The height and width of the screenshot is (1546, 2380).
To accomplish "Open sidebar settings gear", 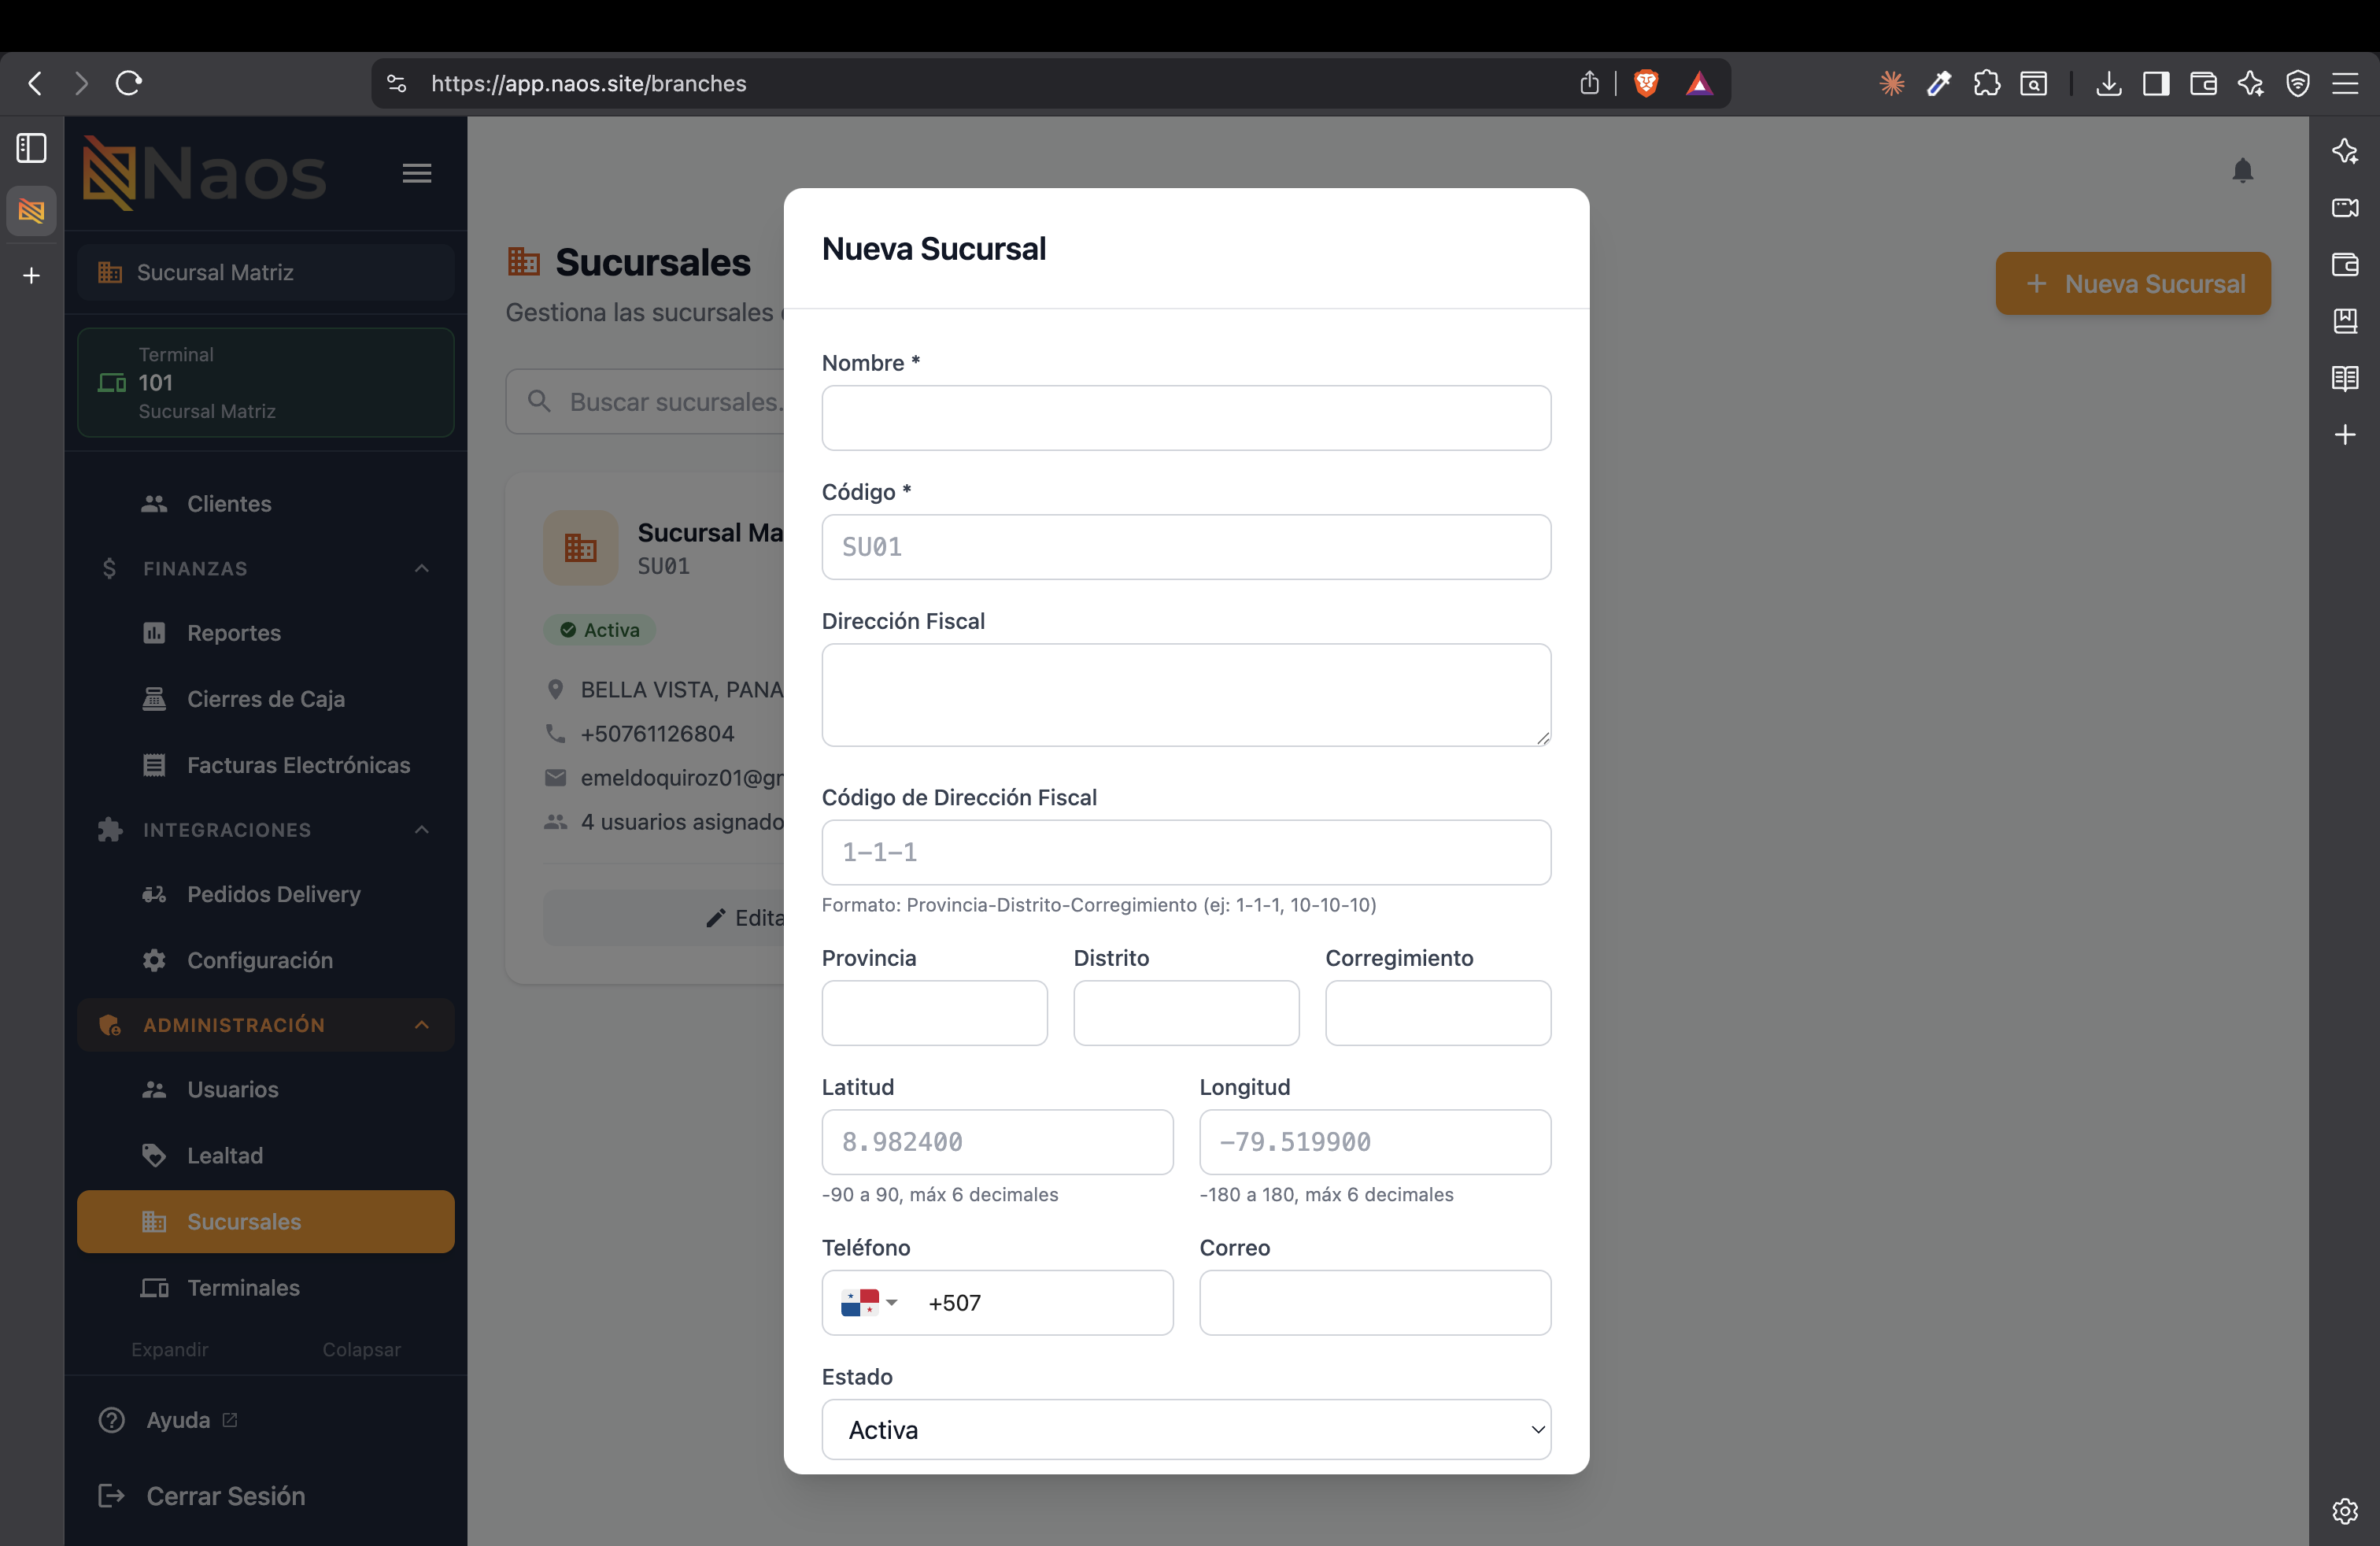I will 2345,1511.
